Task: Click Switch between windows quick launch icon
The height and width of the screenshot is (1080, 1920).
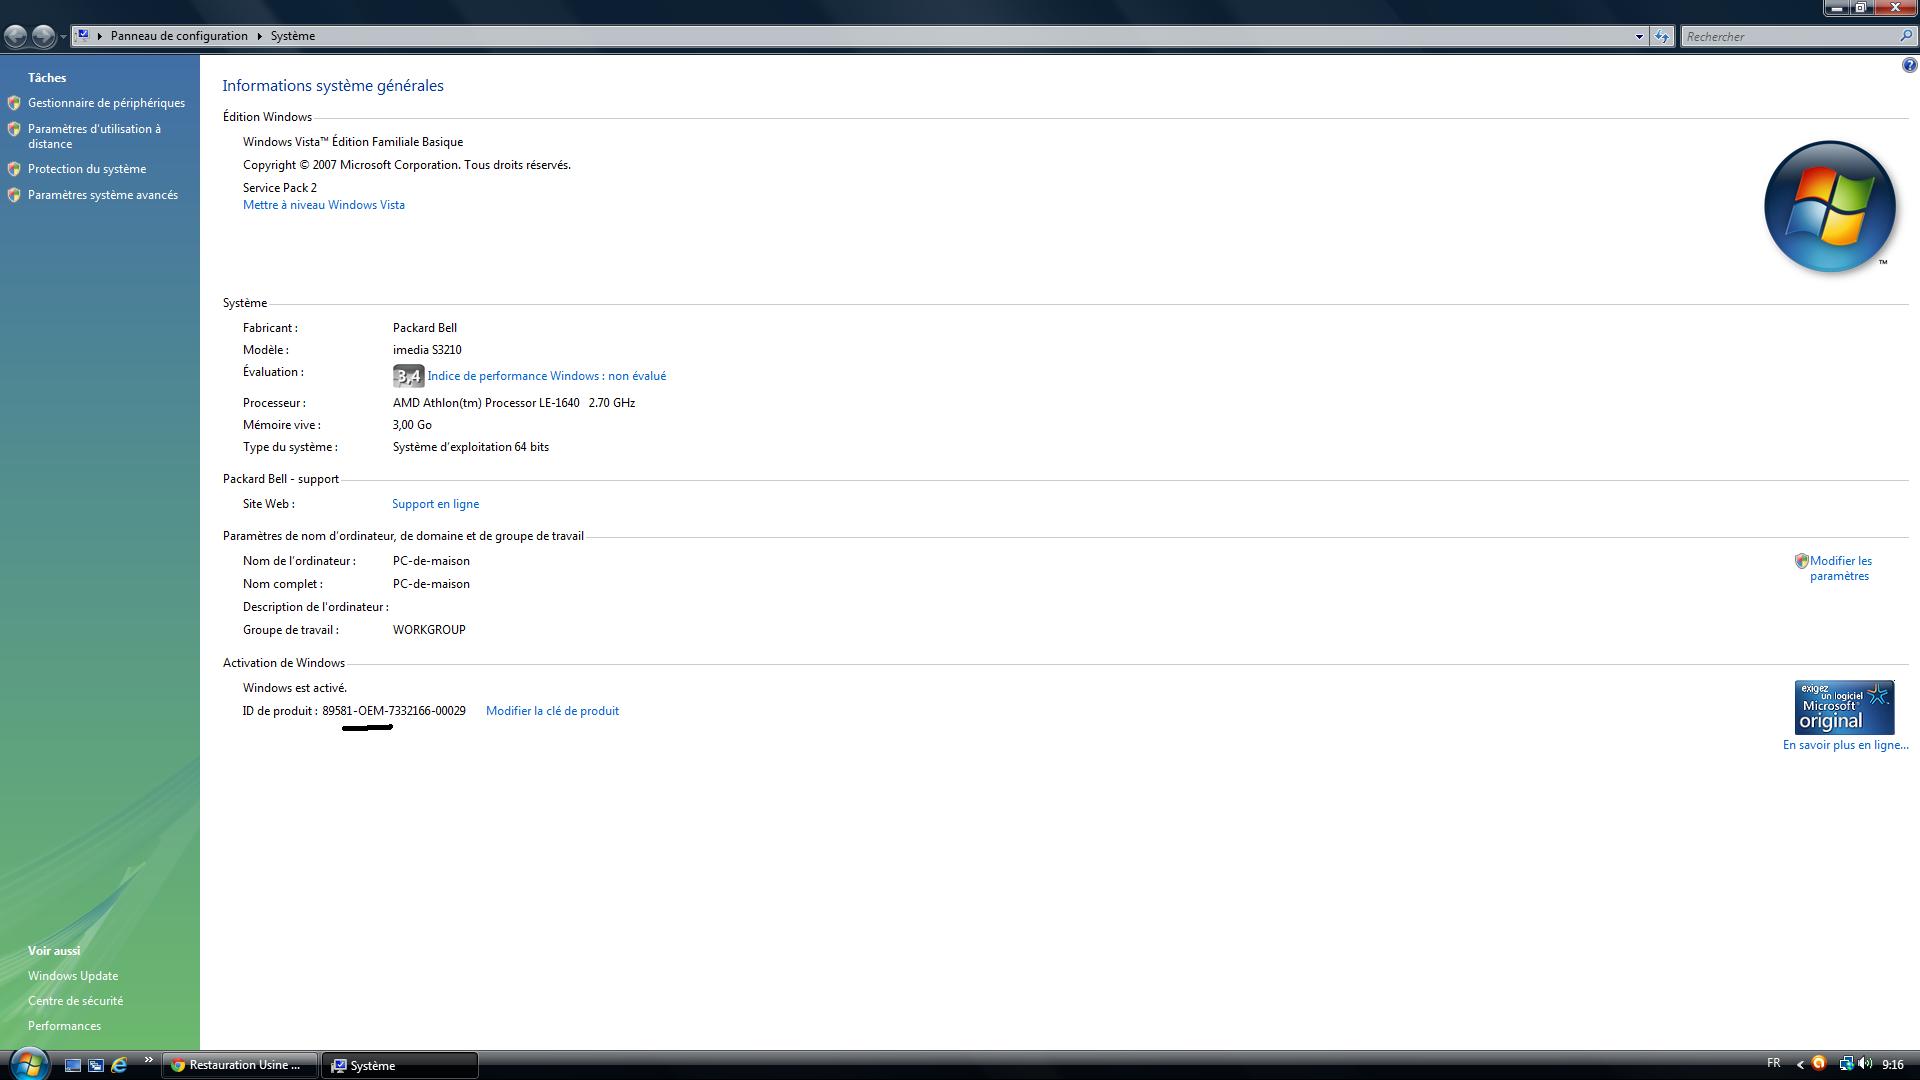Action: (x=96, y=1066)
